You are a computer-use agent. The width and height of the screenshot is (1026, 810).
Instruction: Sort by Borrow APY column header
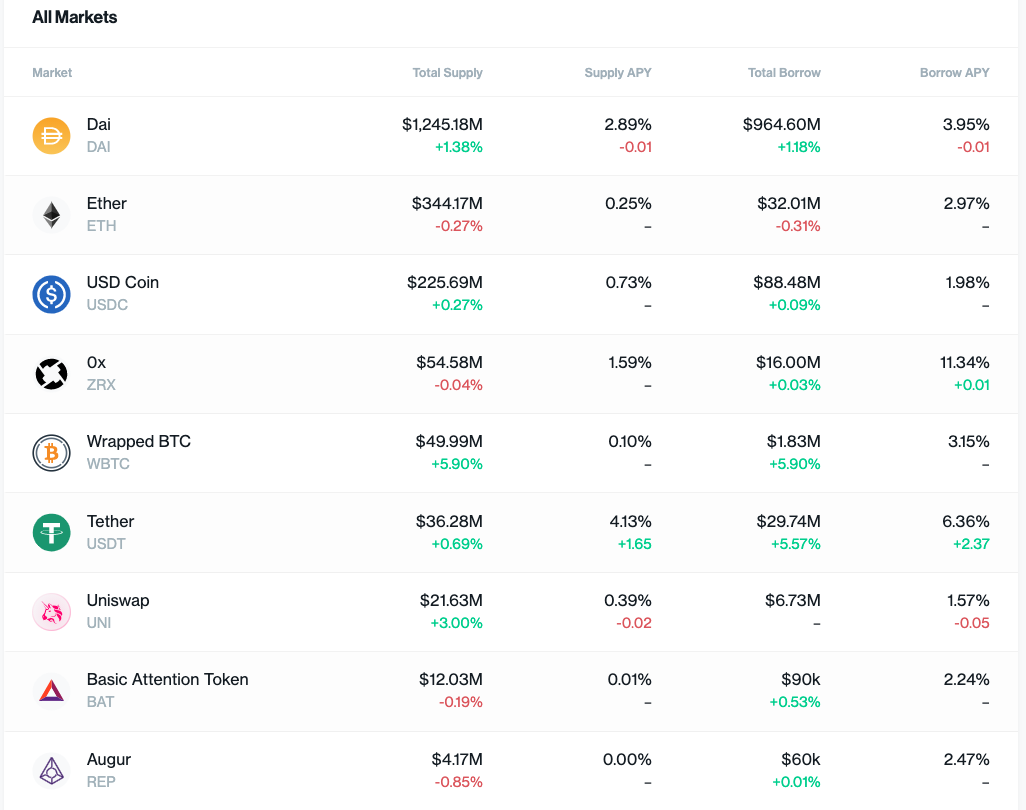[x=955, y=73]
